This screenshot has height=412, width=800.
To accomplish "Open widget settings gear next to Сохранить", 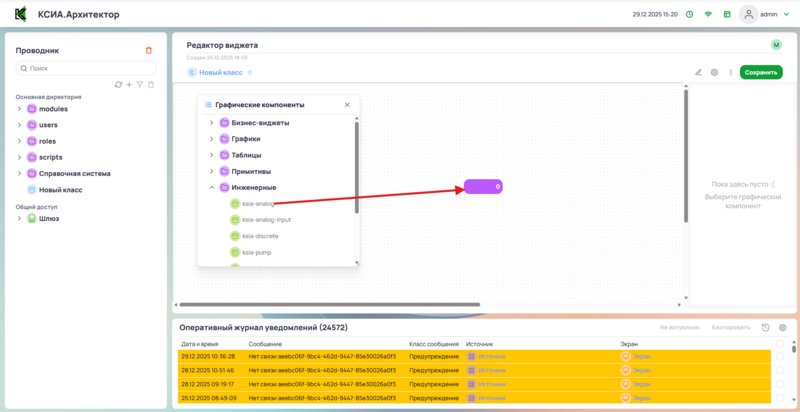I will (714, 72).
